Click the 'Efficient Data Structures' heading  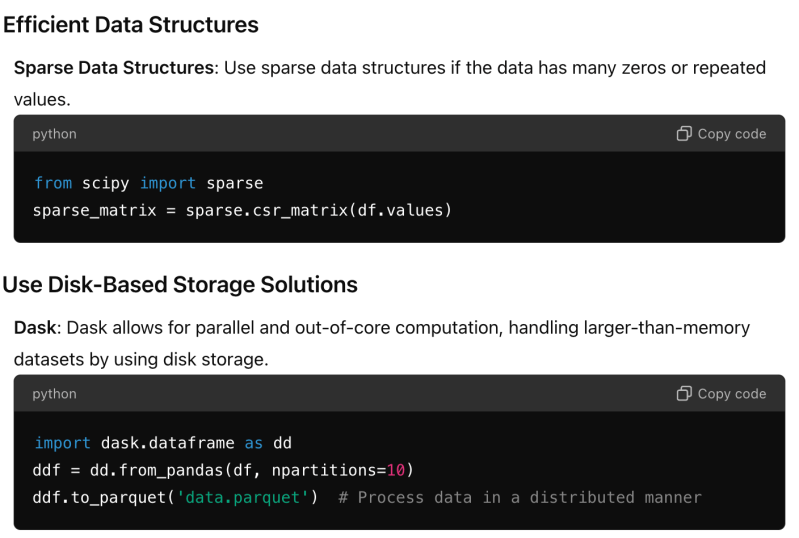click(131, 25)
